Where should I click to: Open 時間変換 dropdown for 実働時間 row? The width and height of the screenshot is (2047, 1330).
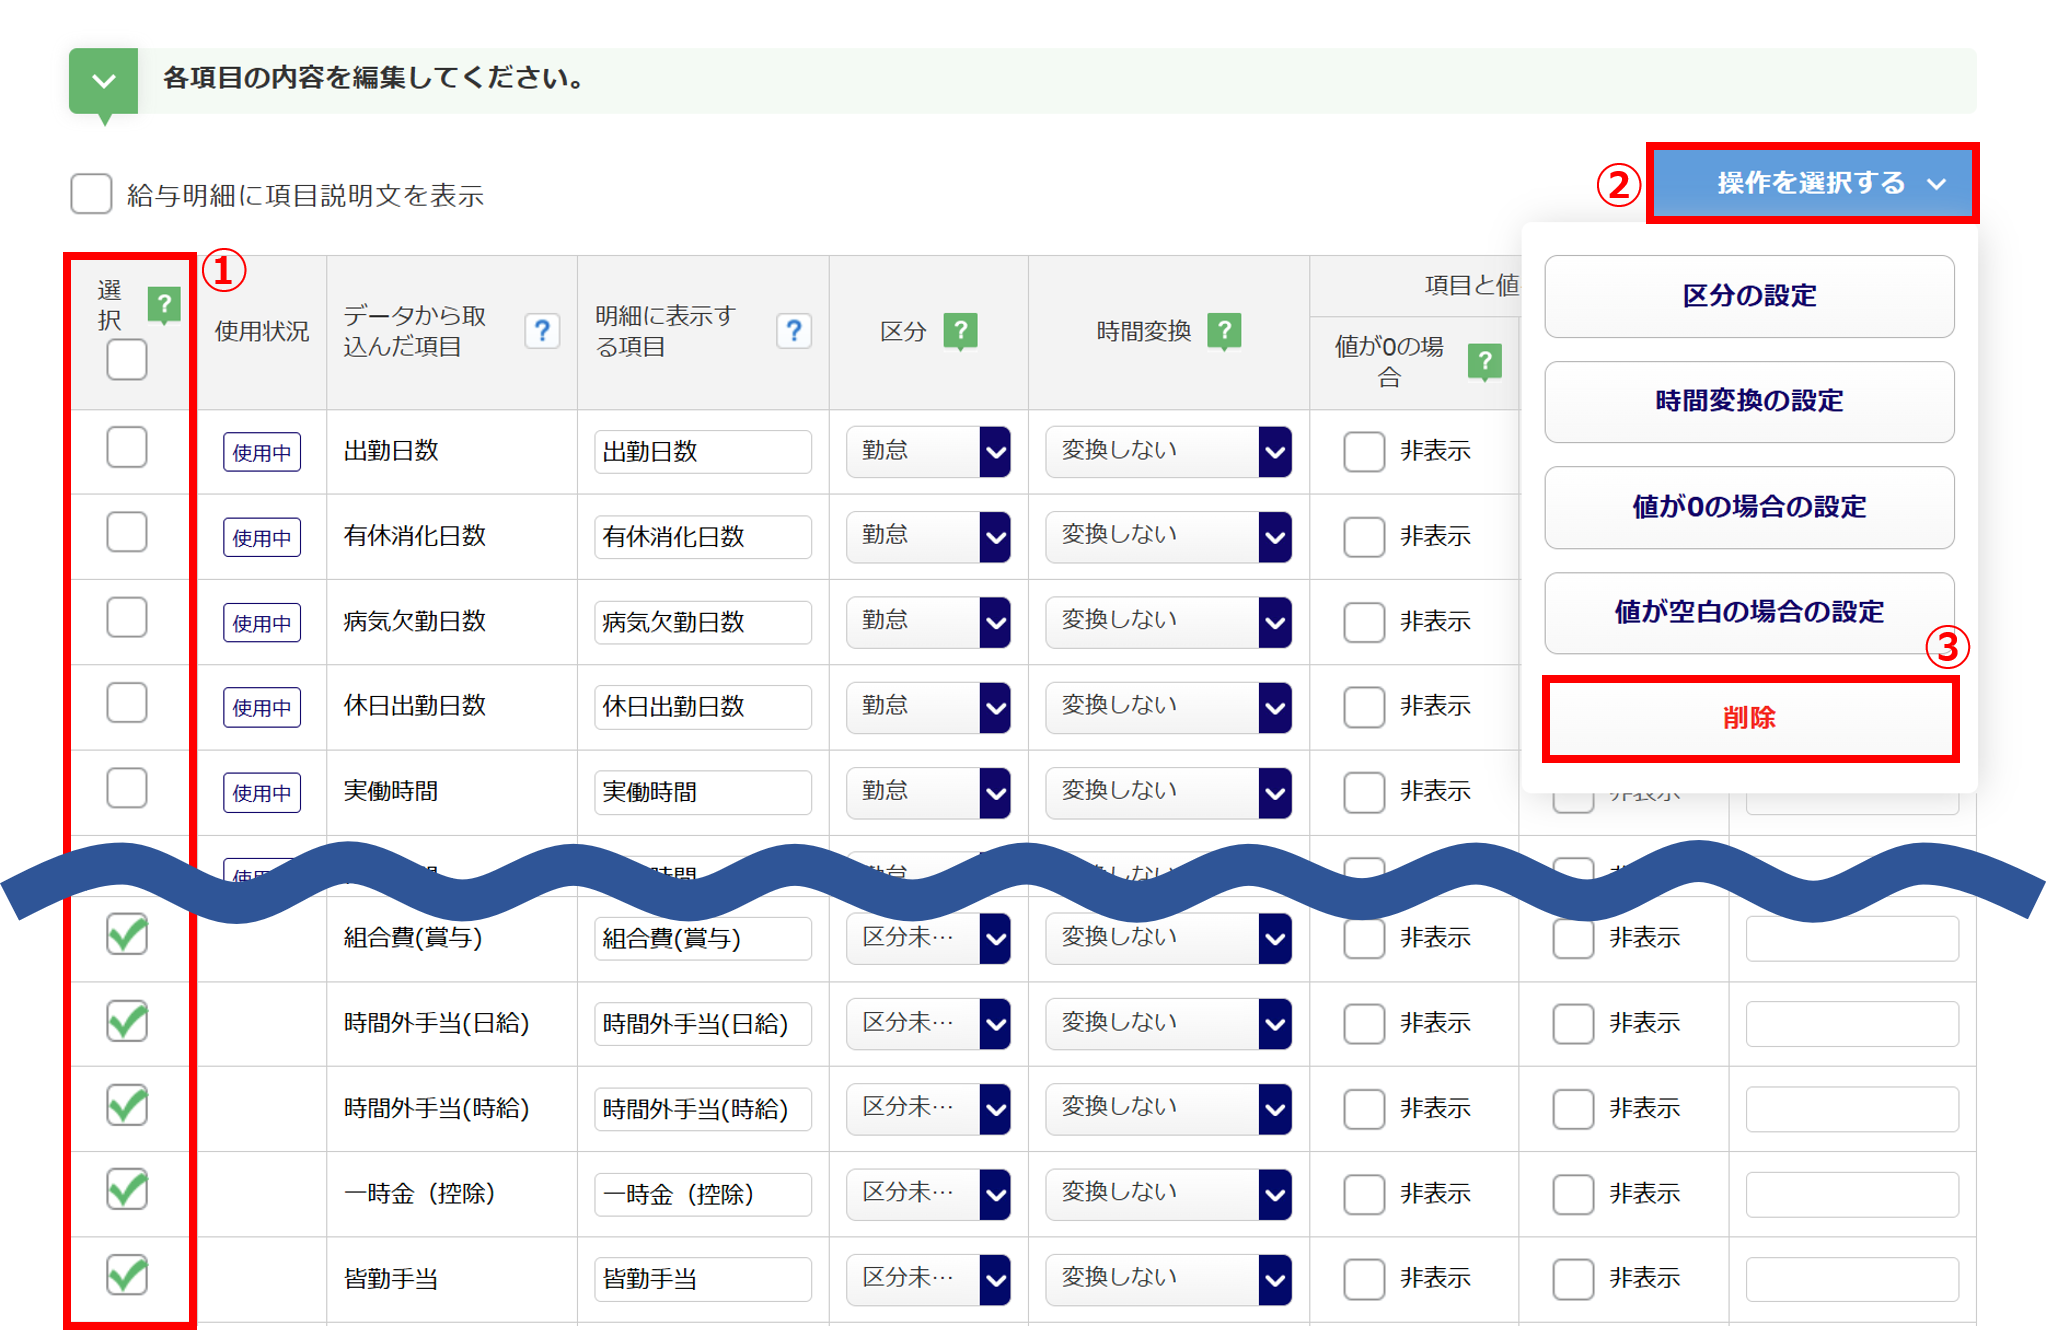tap(1168, 792)
